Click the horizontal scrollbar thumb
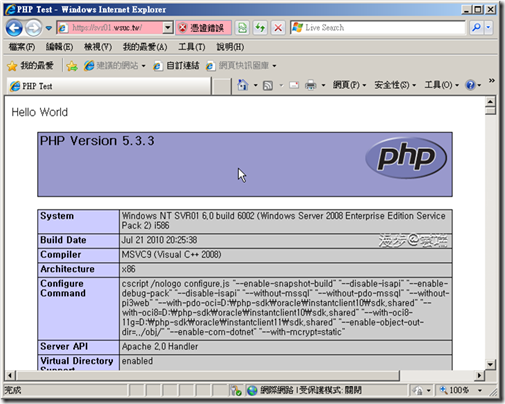505x404 pixels. coord(208,376)
